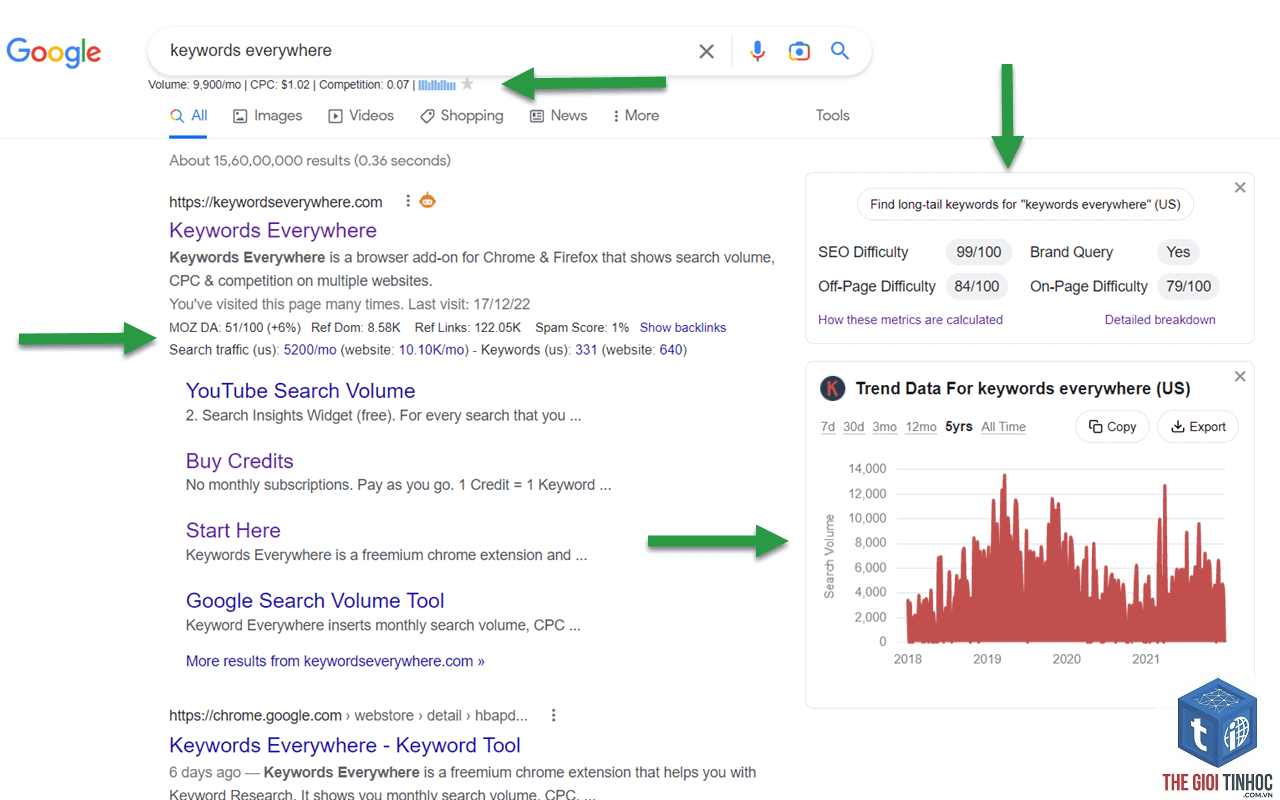The width and height of the screenshot is (1280, 800).
Task: Copy the trend data with Copy button
Action: (1112, 427)
